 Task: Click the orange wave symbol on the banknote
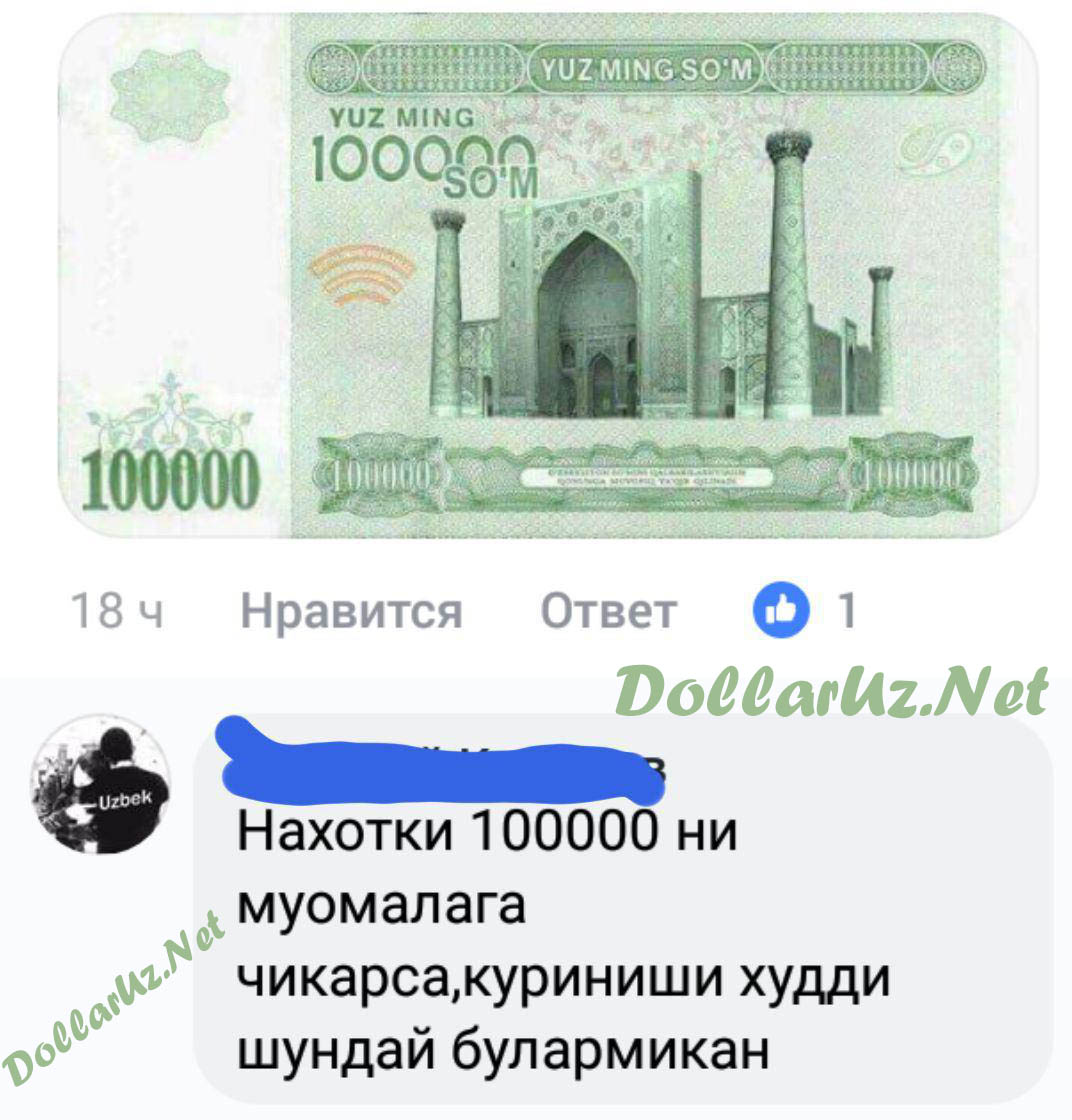tap(361, 275)
